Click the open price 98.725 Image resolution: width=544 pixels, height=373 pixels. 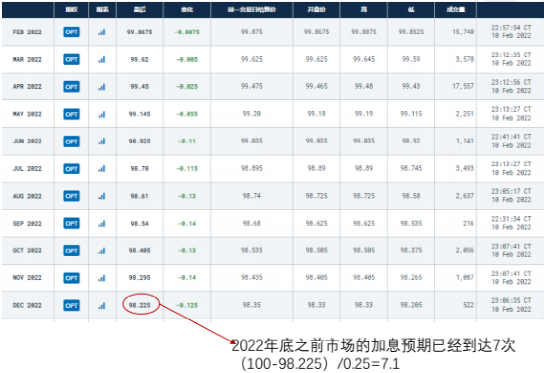316,196
